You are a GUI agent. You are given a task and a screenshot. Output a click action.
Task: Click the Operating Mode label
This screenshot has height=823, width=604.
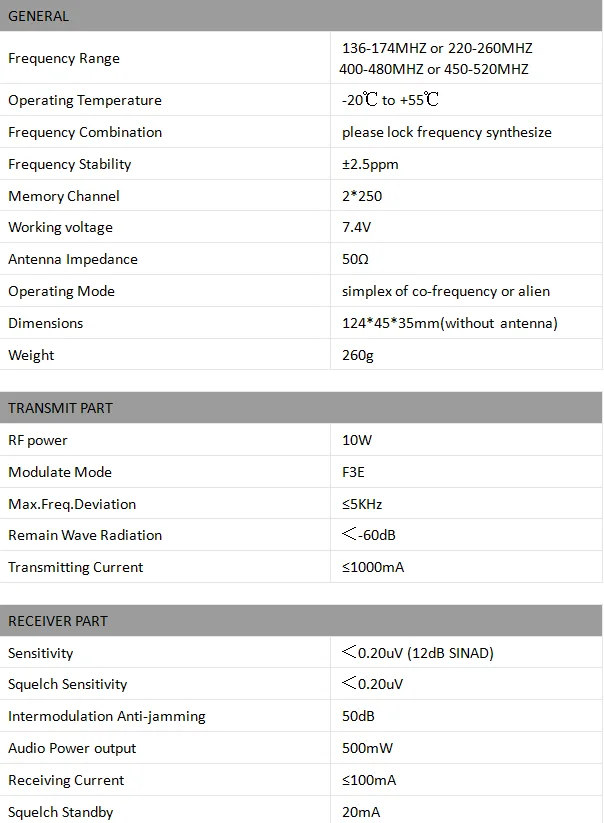pyautogui.click(x=61, y=291)
